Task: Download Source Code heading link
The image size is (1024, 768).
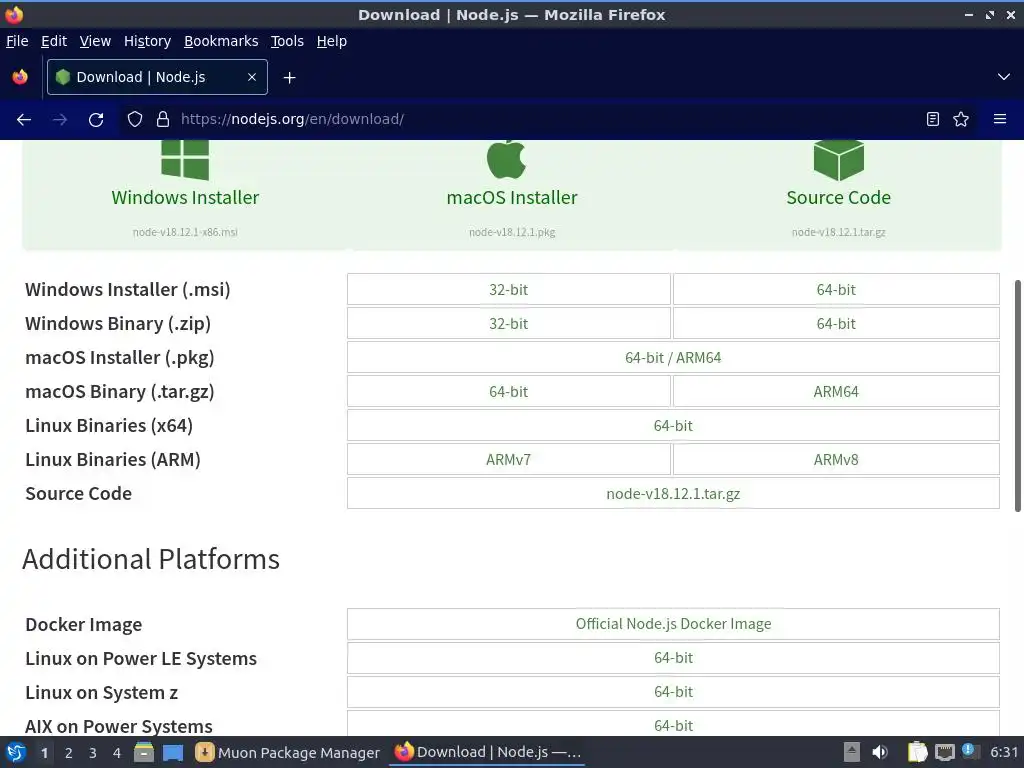Action: [839, 197]
